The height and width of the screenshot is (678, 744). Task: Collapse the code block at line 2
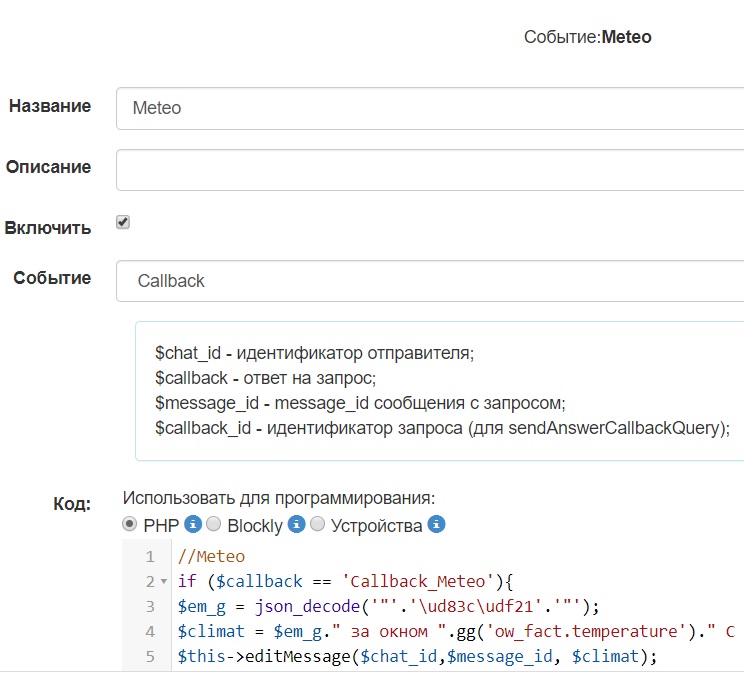[163, 581]
